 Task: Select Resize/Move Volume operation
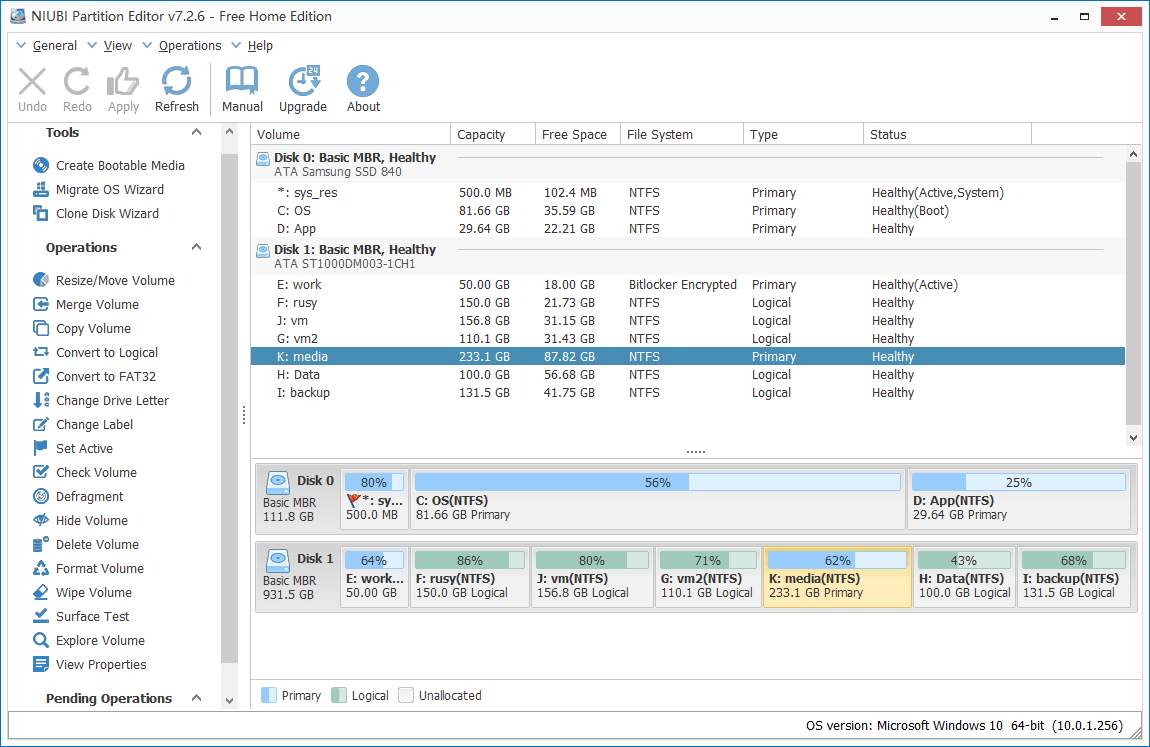pyautogui.click(x=115, y=281)
